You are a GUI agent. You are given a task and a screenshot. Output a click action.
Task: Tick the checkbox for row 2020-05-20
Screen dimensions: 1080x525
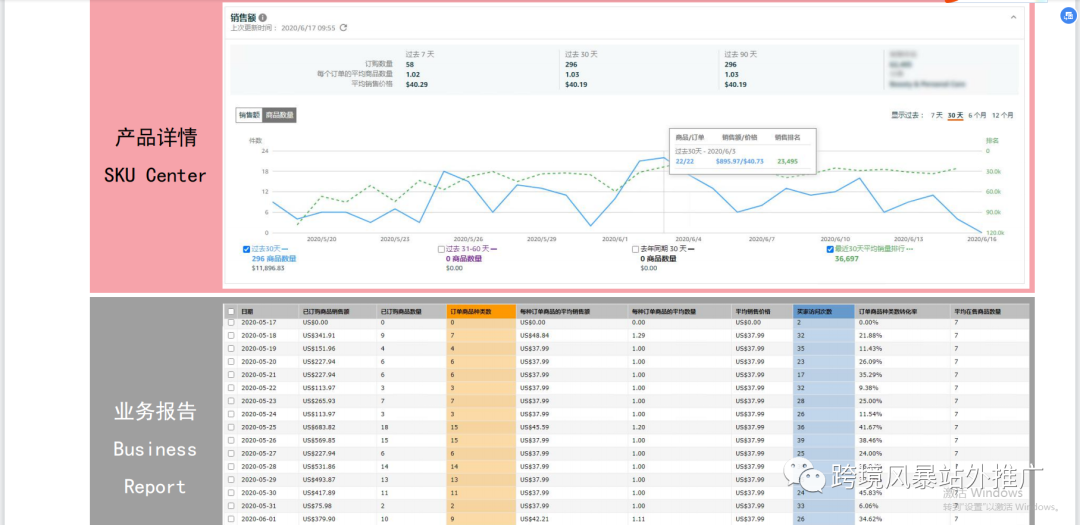point(231,361)
